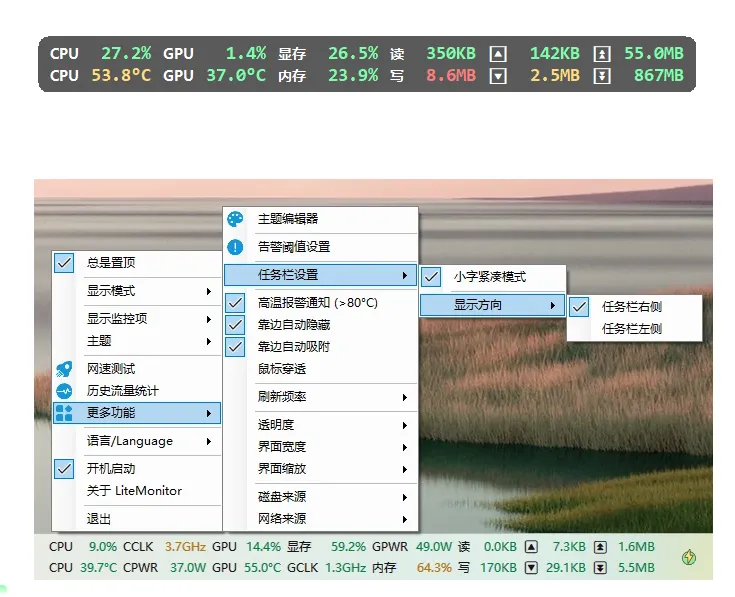Screen dimensions: 735x597
Task: Toggle 总是置顶 checkbox
Action: 64,263
